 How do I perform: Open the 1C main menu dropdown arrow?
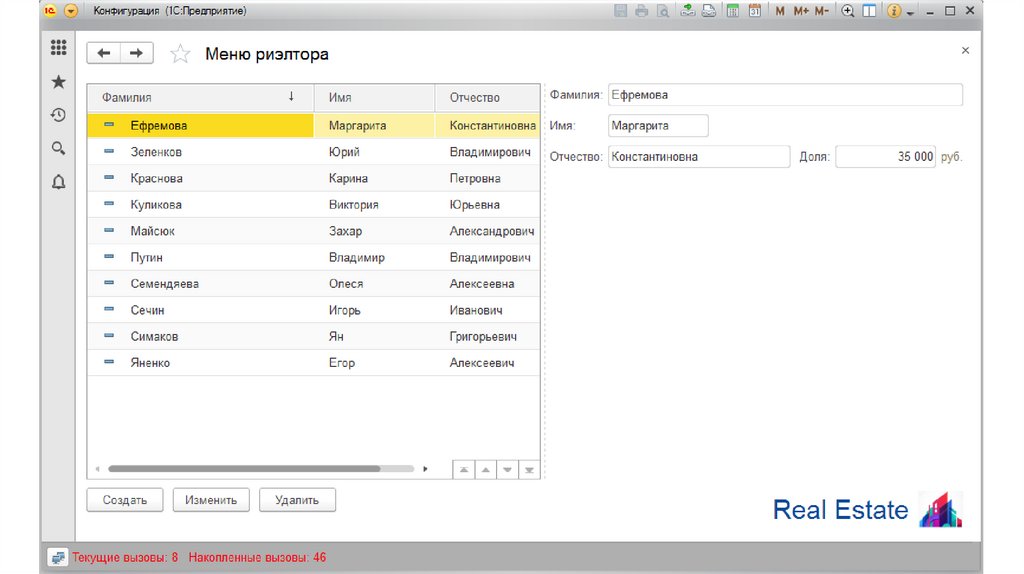tap(70, 11)
